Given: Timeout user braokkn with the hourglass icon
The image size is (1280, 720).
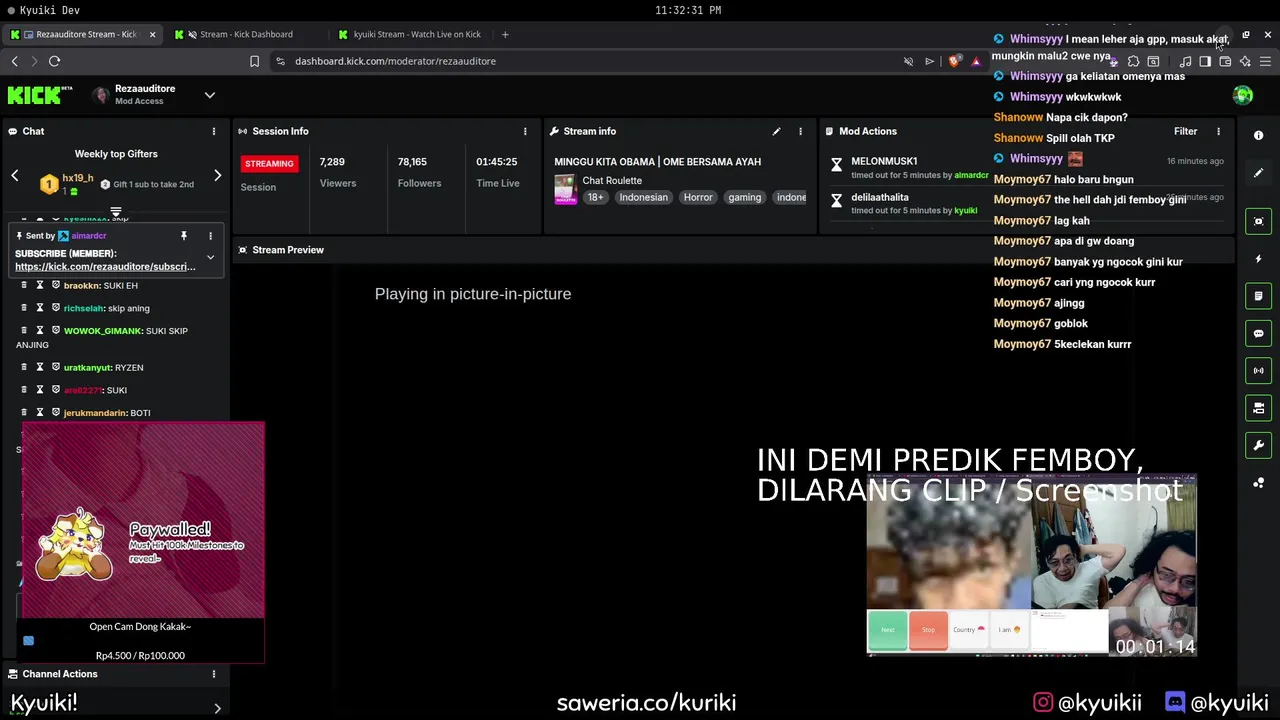Looking at the screenshot, I should click(x=40, y=285).
